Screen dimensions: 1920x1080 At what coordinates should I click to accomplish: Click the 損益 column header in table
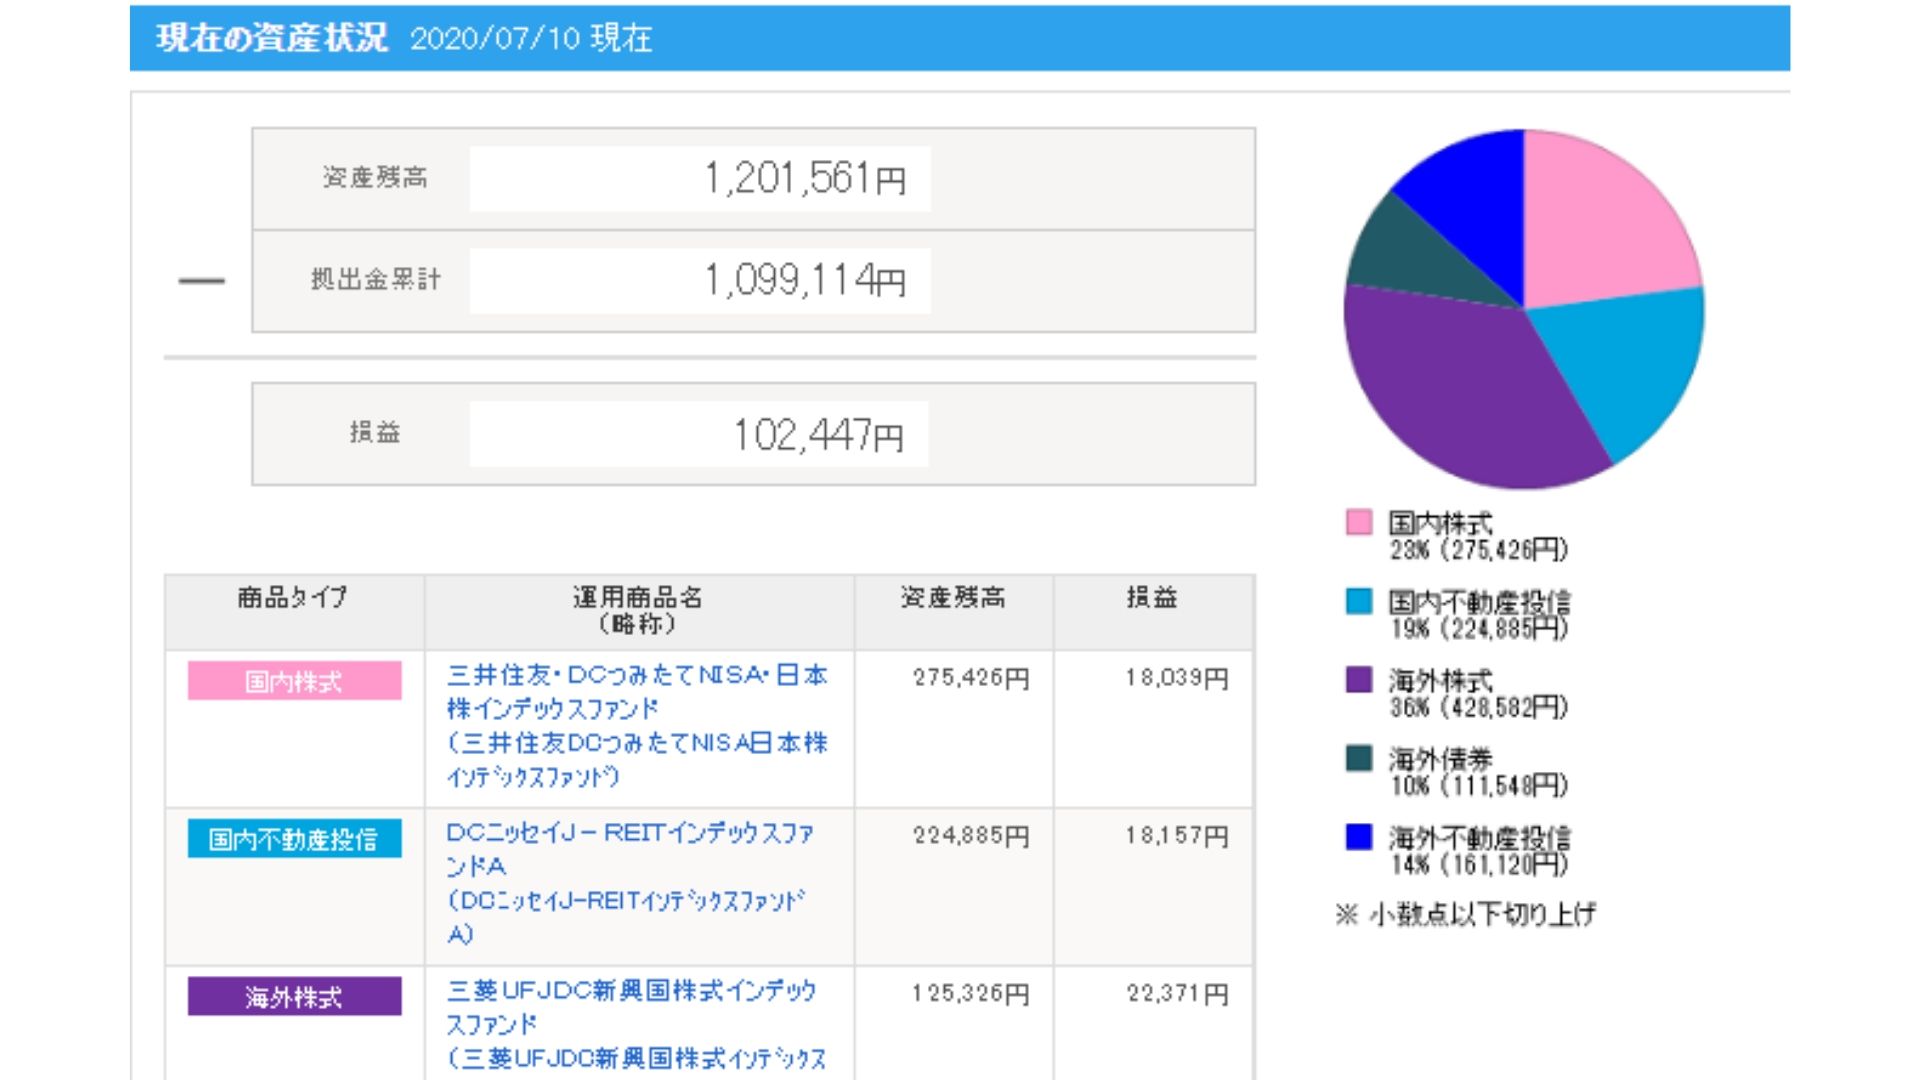(x=1152, y=598)
